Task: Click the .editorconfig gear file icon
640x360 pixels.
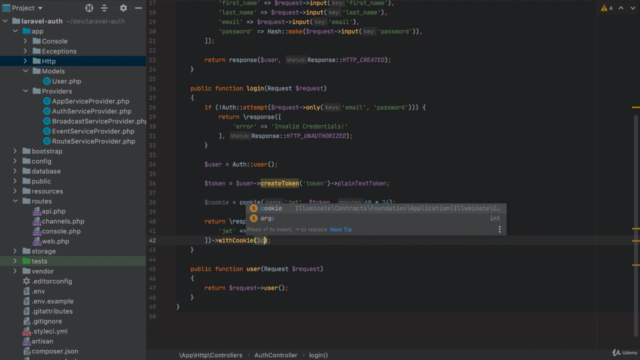Action: [x=27, y=281]
